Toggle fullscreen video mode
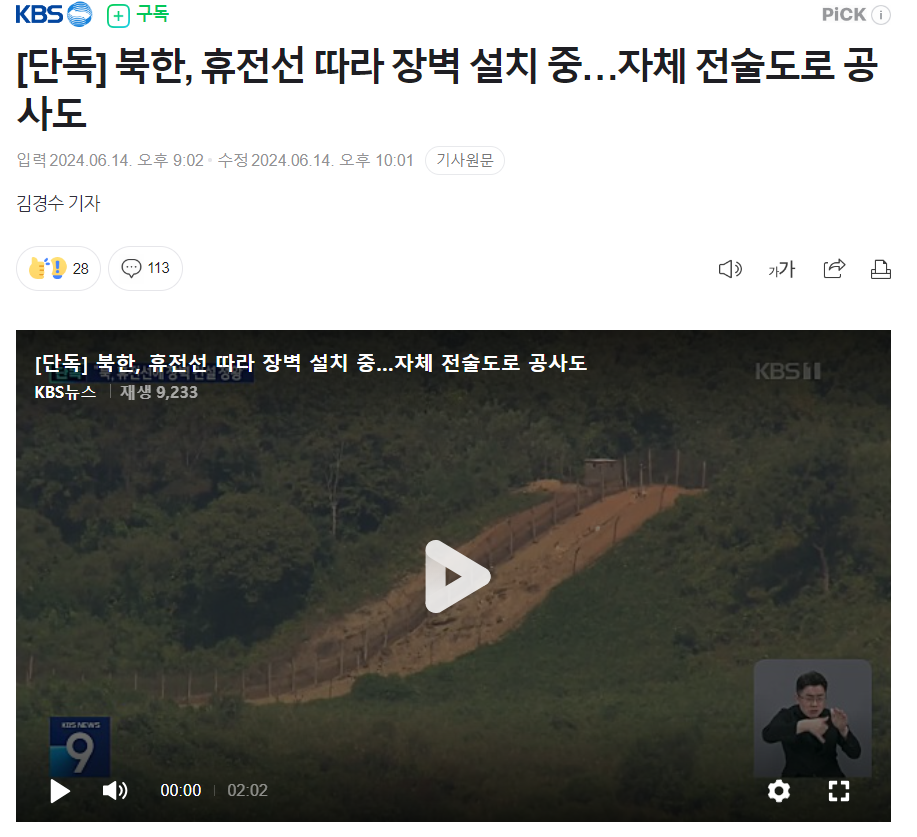The image size is (917, 837). click(x=839, y=791)
